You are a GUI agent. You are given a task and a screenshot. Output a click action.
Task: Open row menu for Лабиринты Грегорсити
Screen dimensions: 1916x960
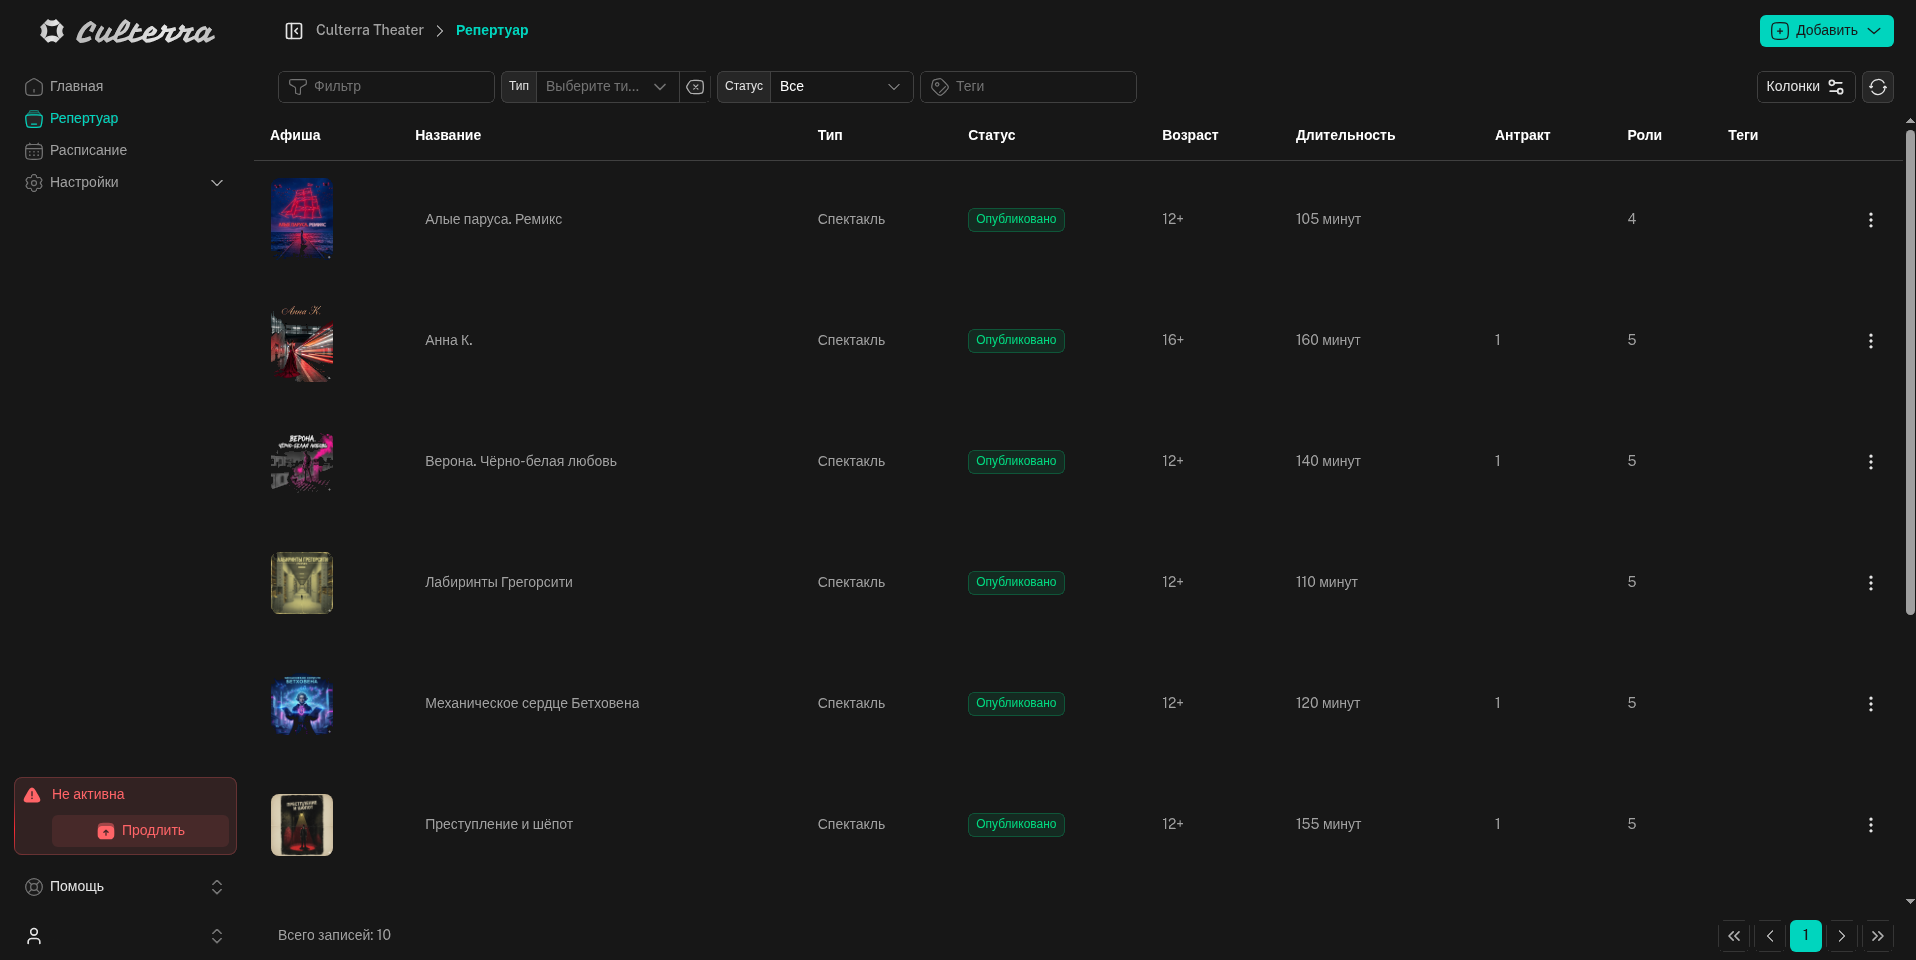click(x=1870, y=583)
